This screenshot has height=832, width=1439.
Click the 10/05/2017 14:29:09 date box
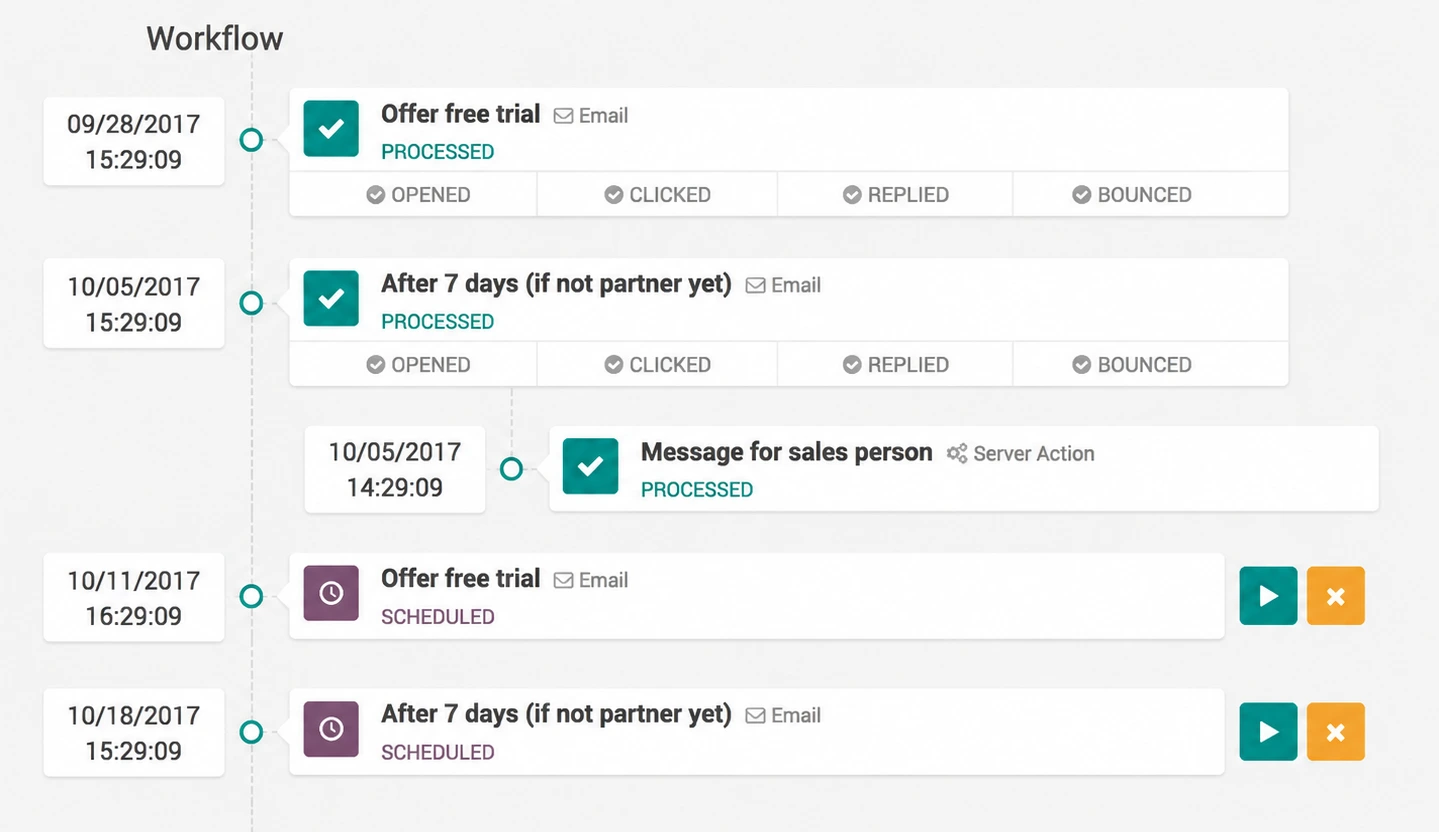click(395, 469)
